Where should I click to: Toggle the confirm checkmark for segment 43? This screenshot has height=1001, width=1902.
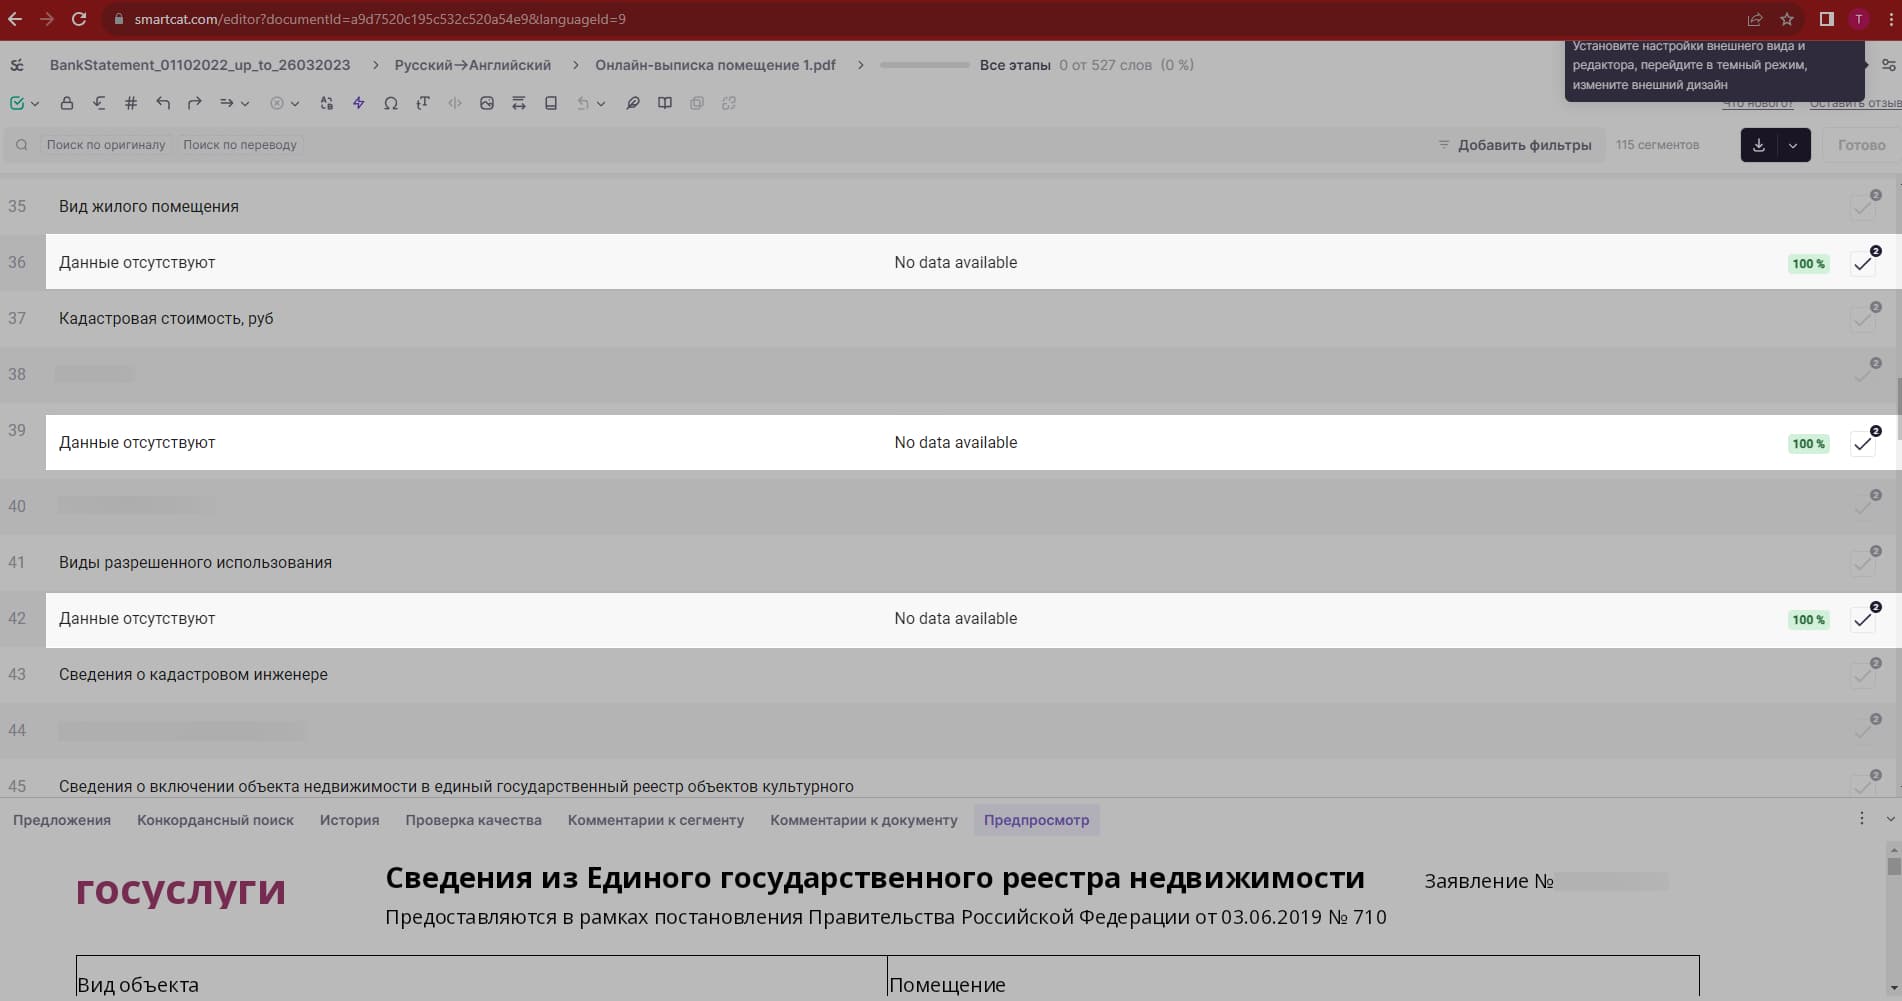click(1863, 675)
